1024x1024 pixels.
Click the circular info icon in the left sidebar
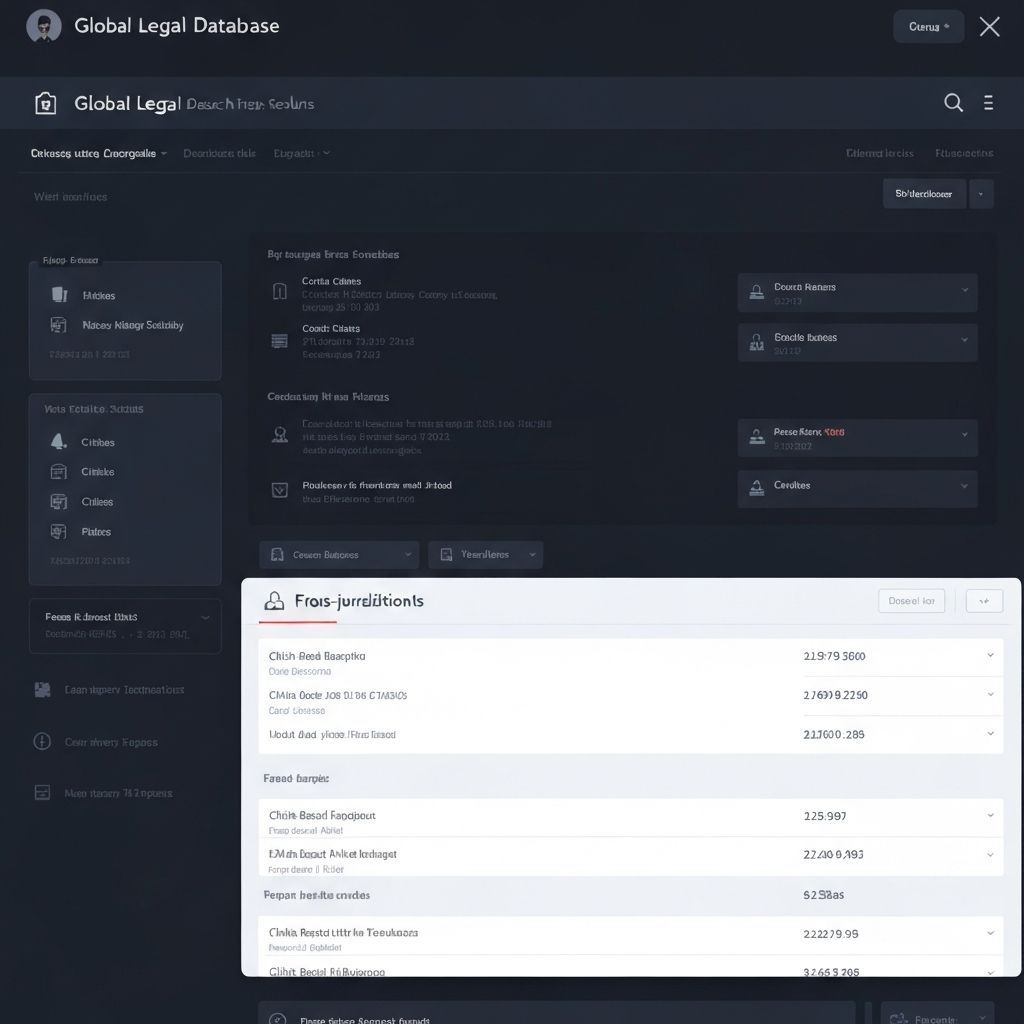[41, 742]
